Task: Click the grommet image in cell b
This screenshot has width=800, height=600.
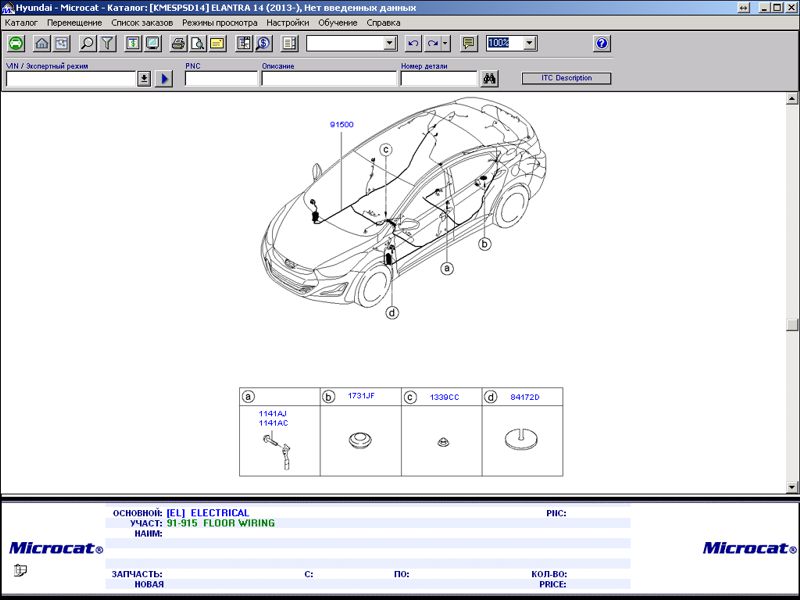Action: (360, 440)
